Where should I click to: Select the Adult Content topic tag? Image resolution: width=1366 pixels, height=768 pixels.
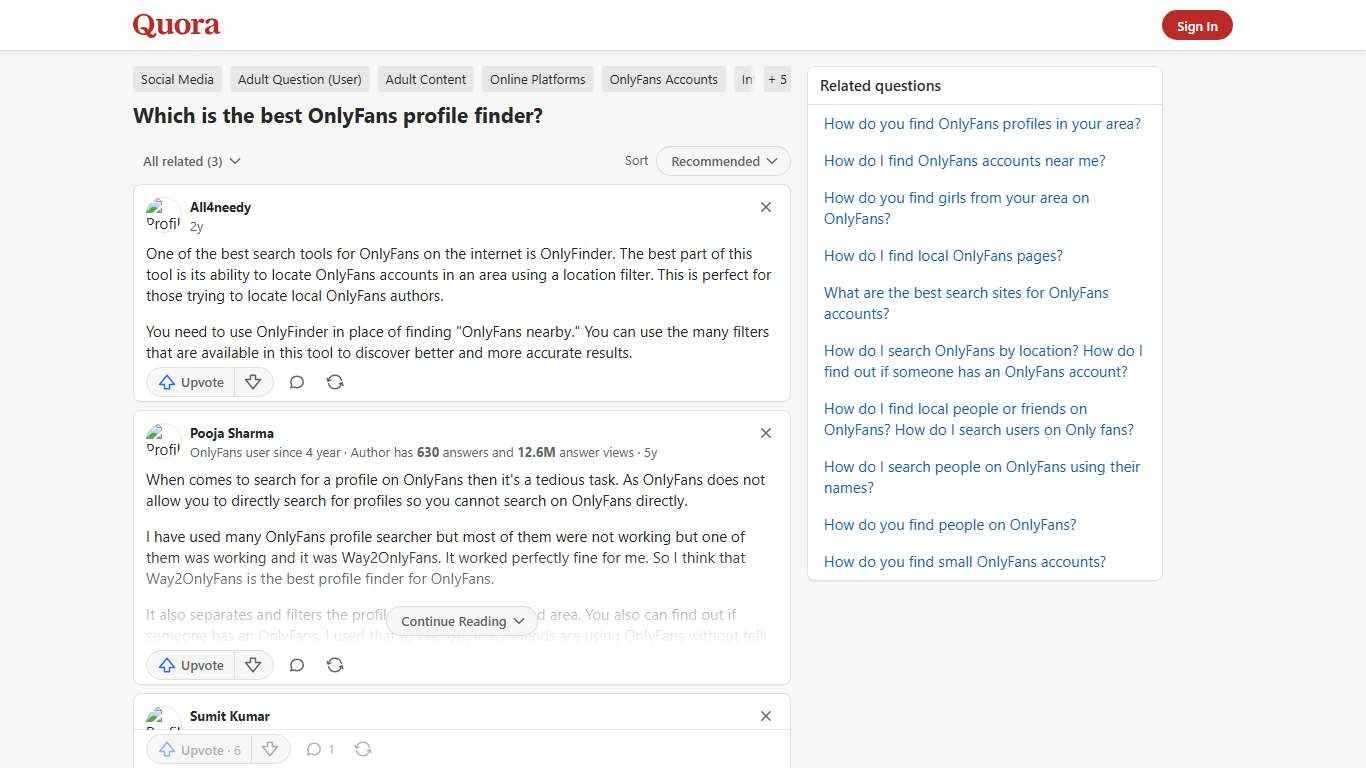(425, 79)
